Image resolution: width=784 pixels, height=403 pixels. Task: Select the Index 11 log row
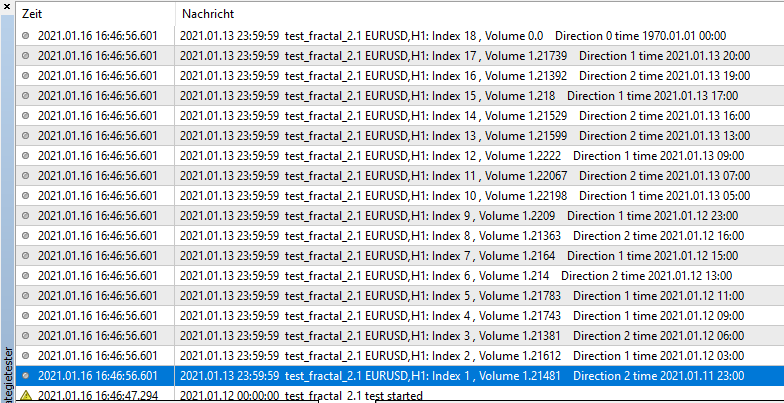point(400,176)
